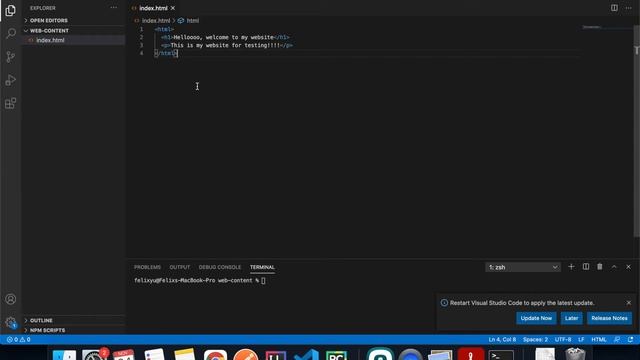Open the Accounts menu icon
Viewport: 640px width, 360px height.
coord(11,299)
